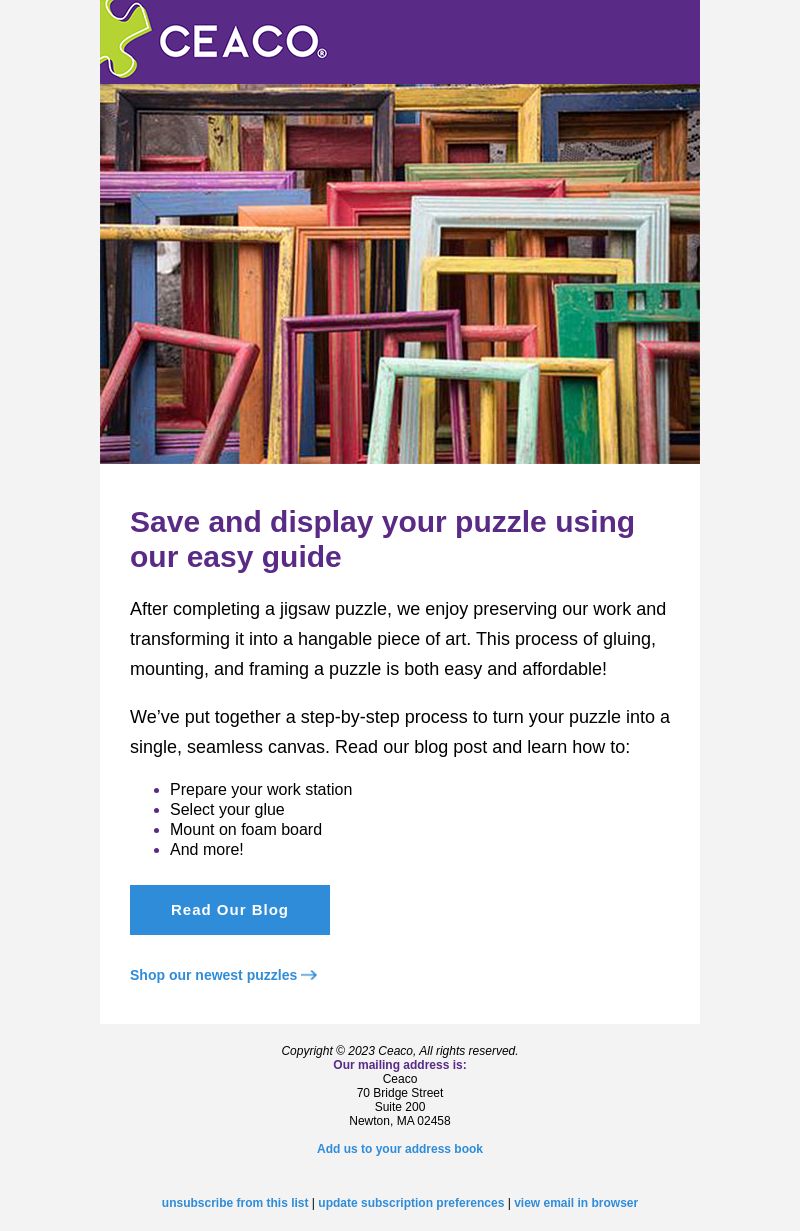
Task: Open the colorful picture frames hero image
Action: [x=400, y=274]
